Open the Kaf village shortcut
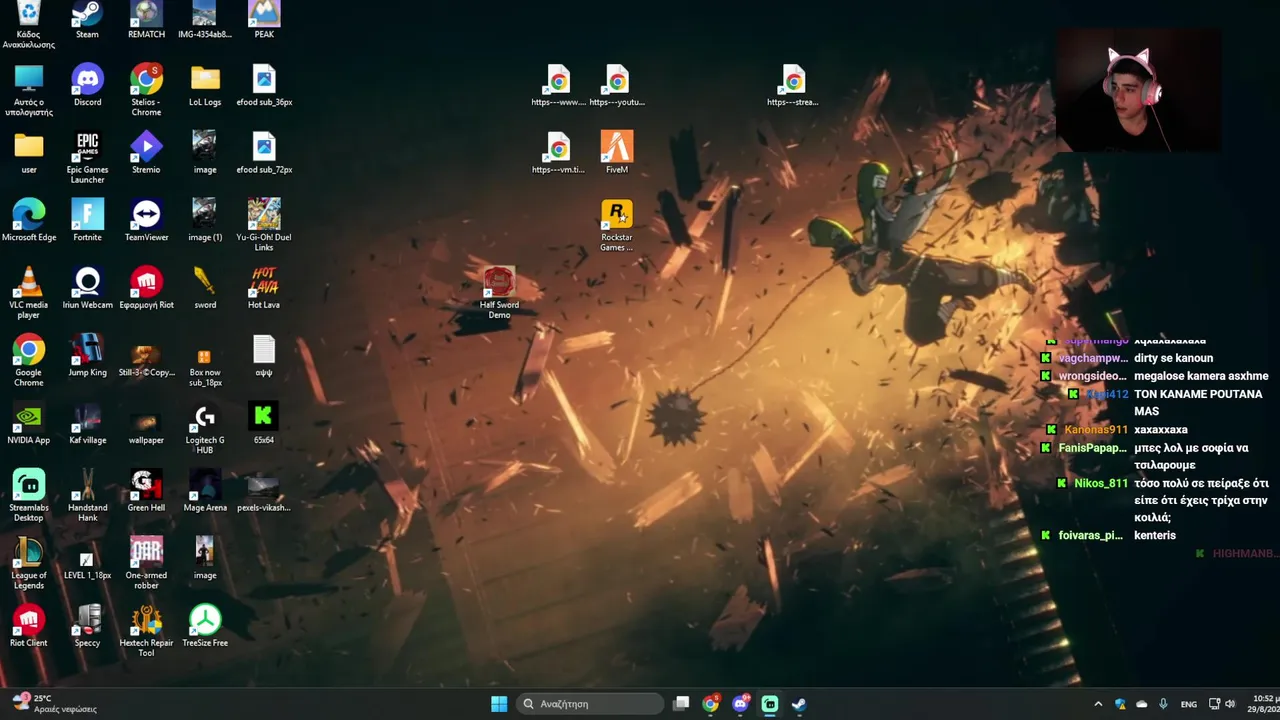Image resolution: width=1280 pixels, height=720 pixels. [87, 423]
